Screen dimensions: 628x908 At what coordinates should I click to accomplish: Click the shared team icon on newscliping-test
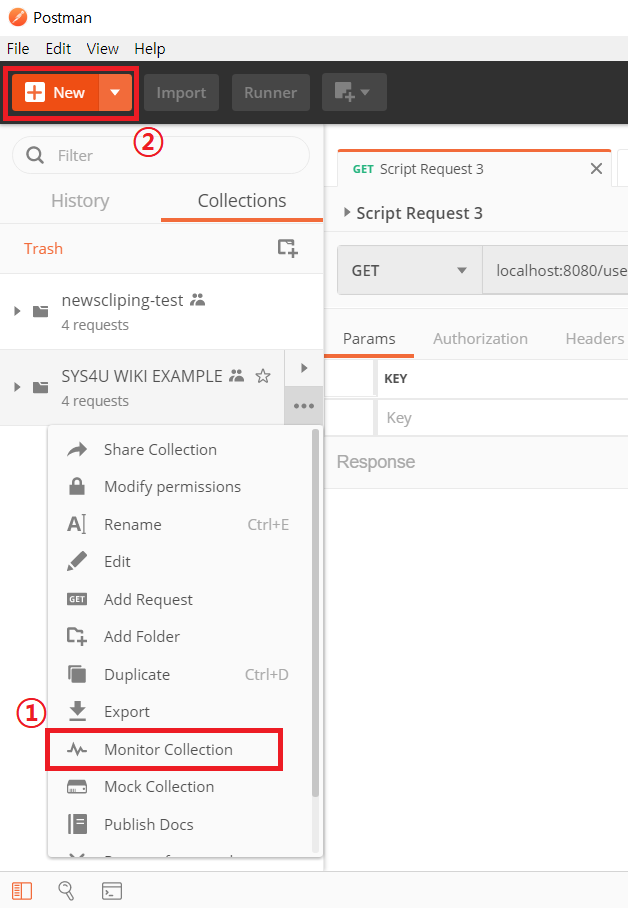[198, 300]
